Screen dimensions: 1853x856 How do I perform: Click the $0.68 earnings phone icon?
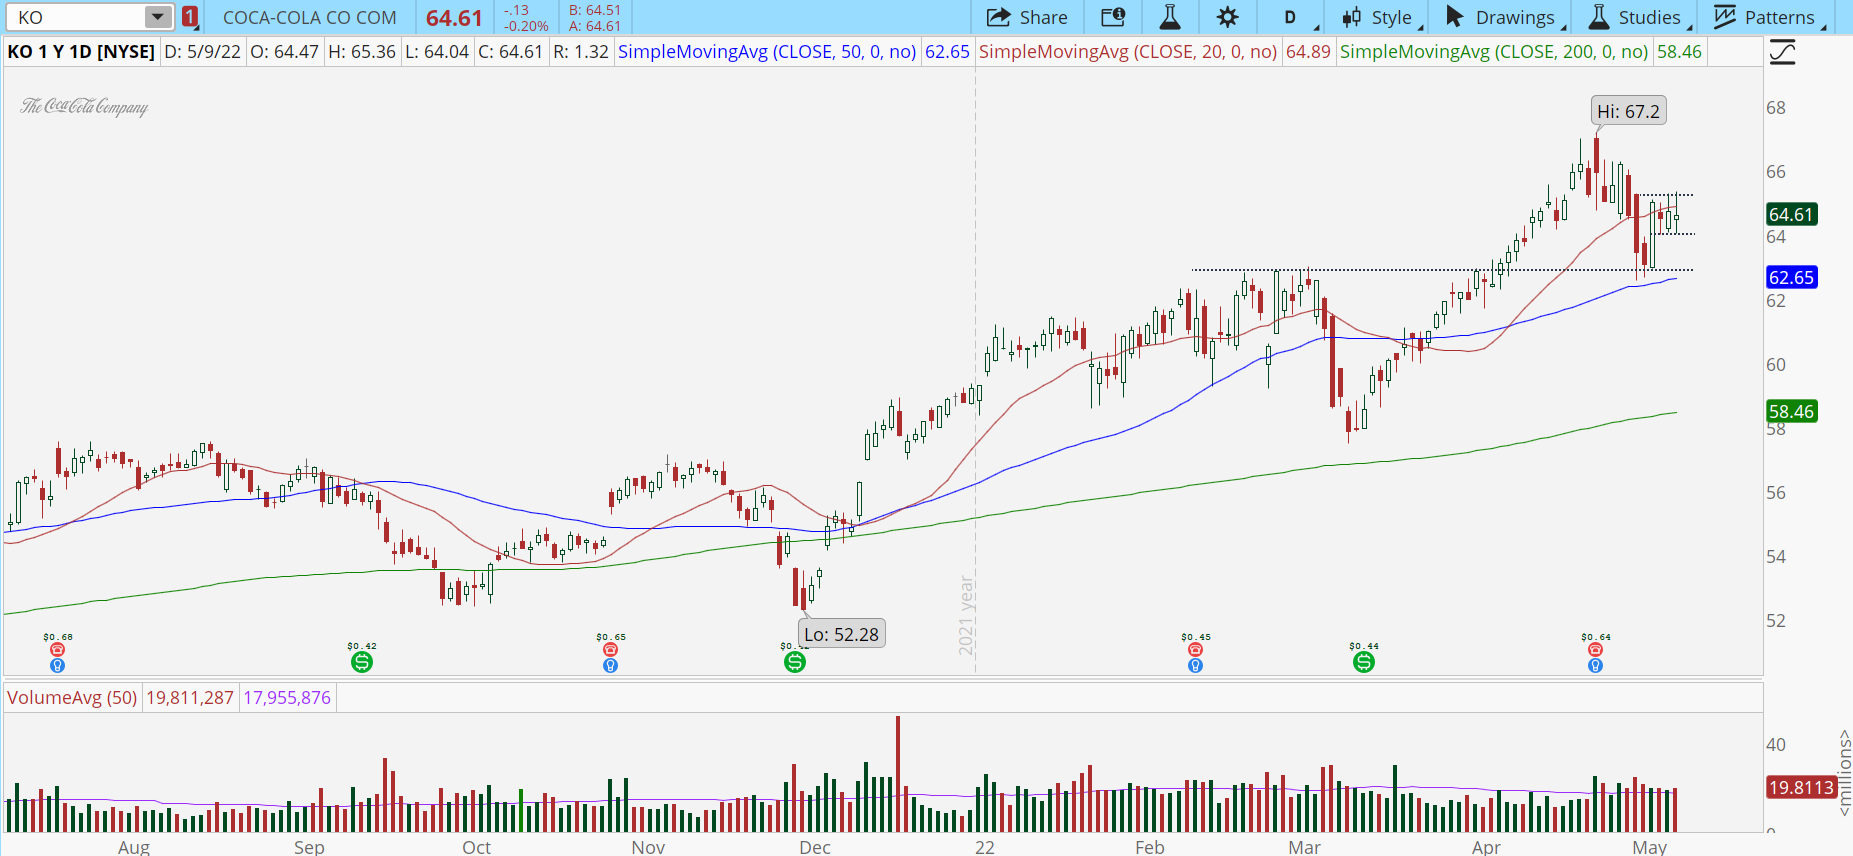pyautogui.click(x=58, y=650)
